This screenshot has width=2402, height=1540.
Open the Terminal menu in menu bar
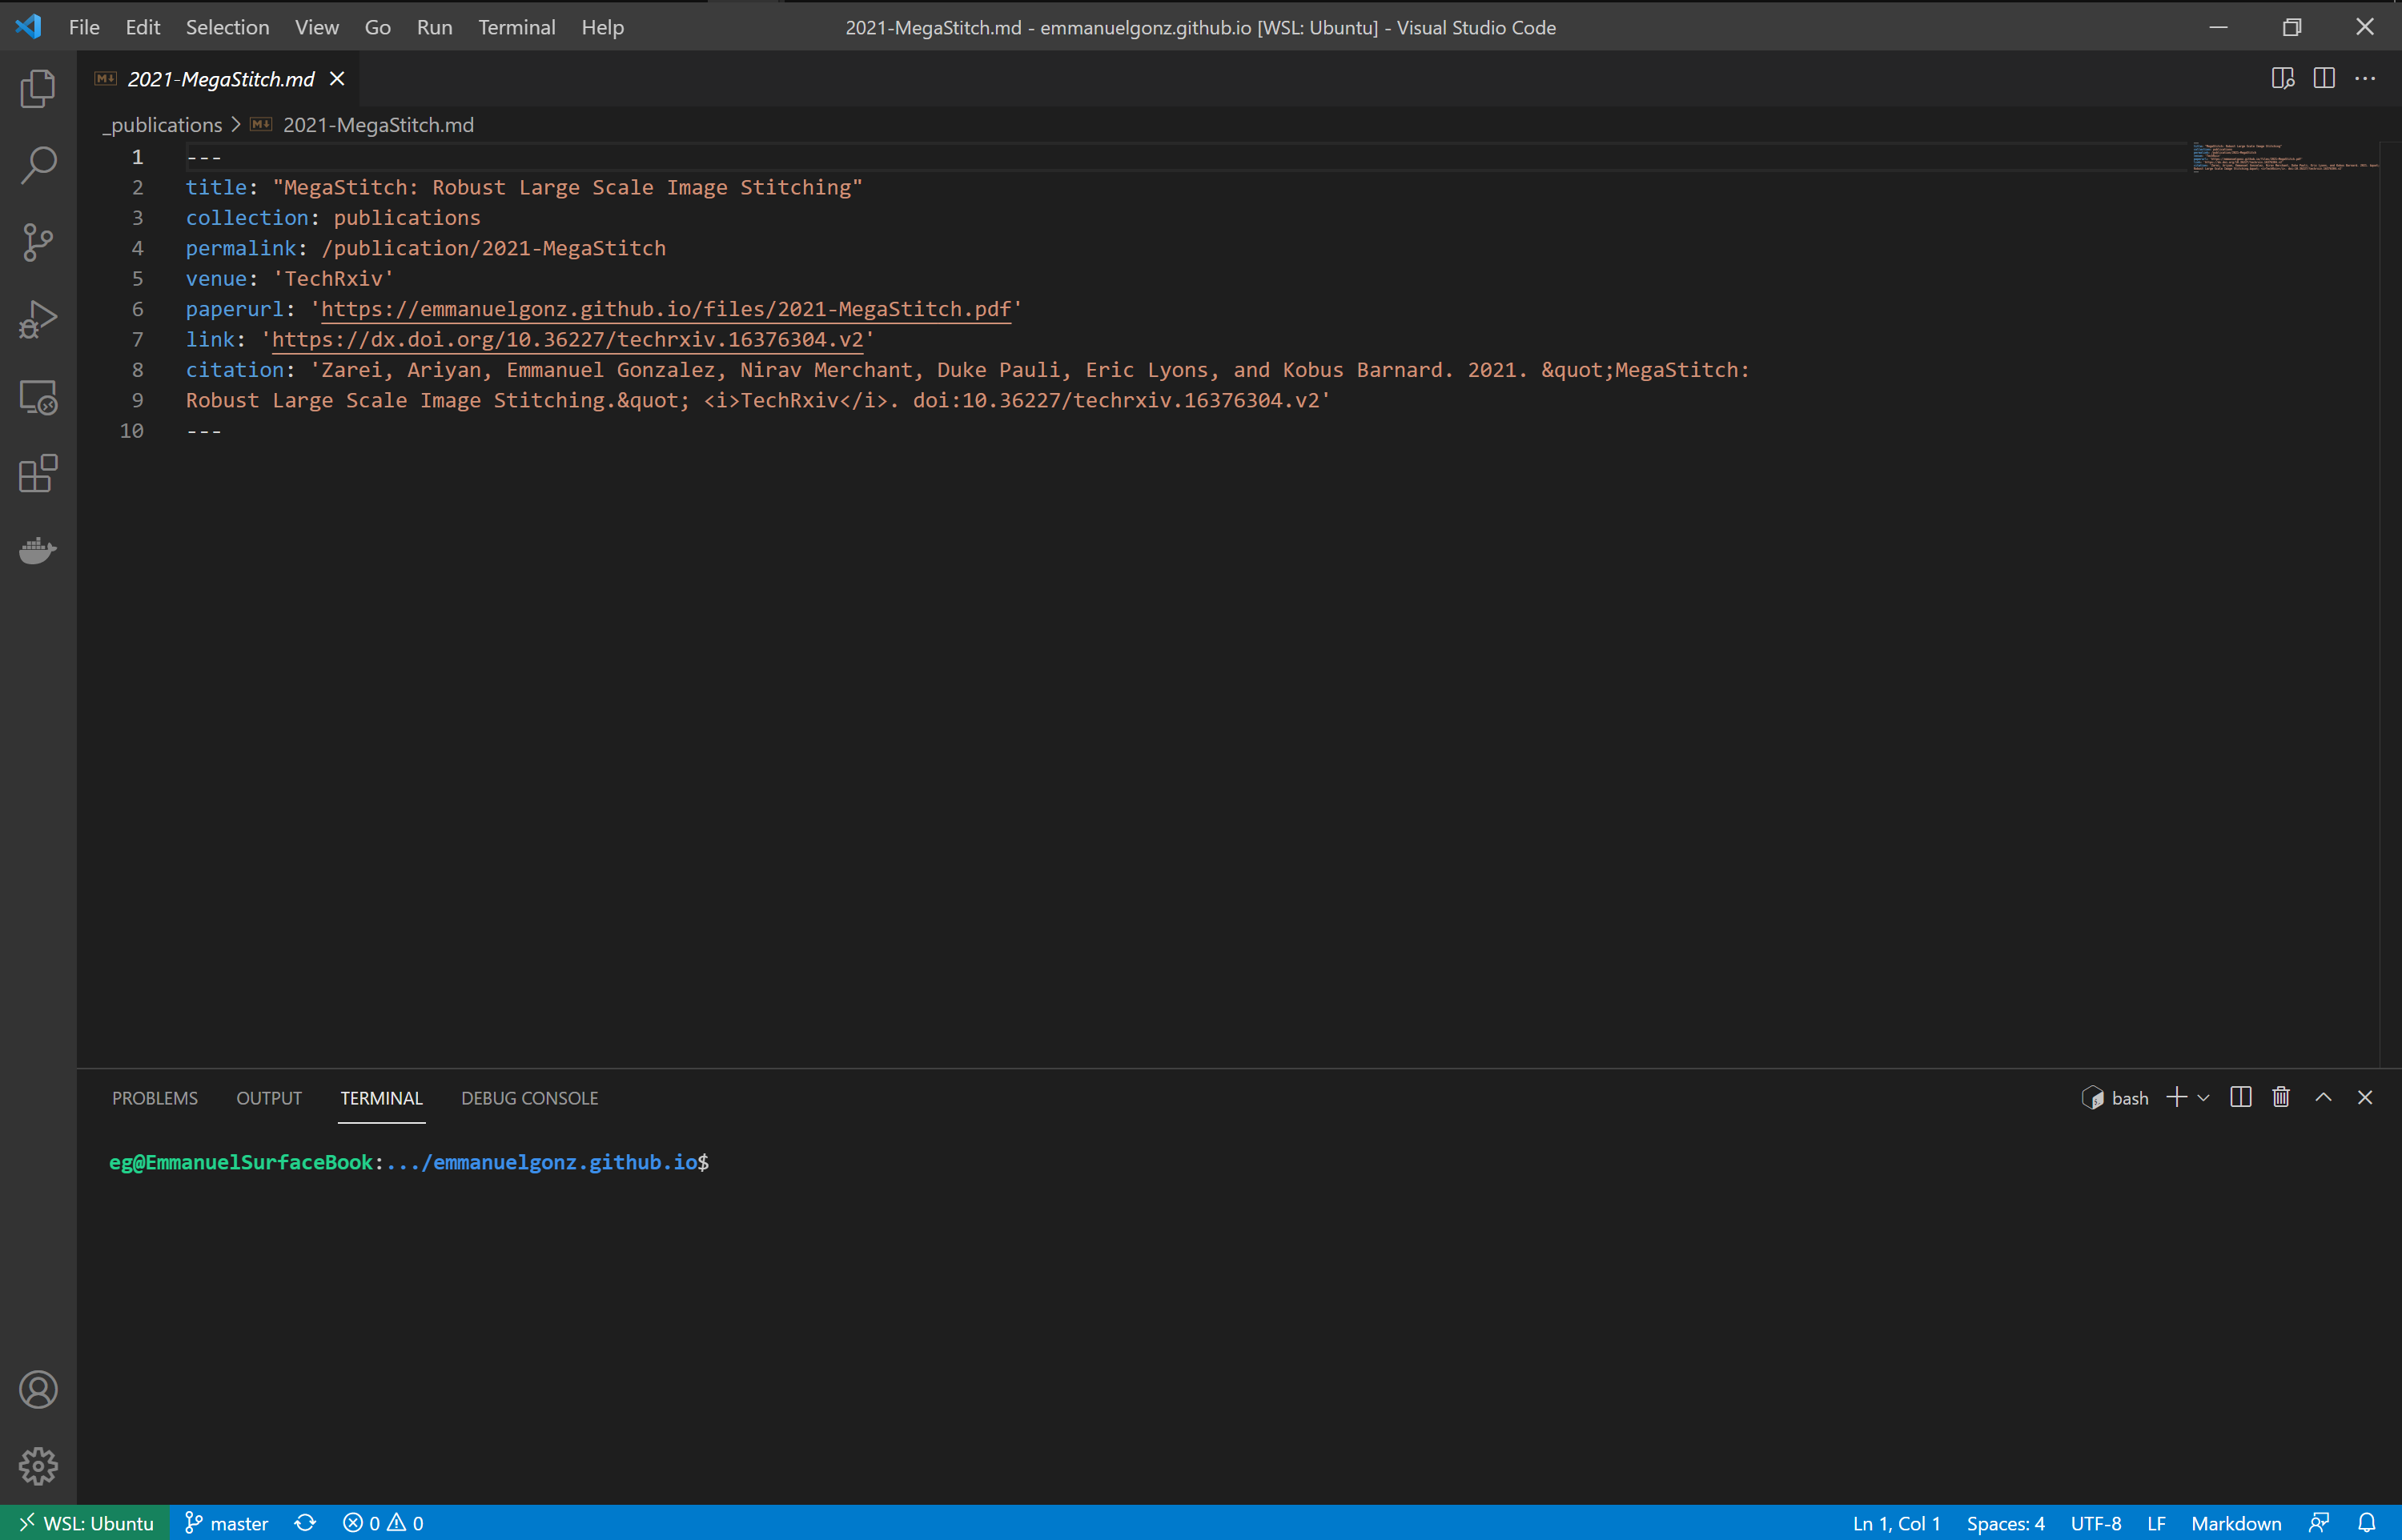tap(516, 27)
